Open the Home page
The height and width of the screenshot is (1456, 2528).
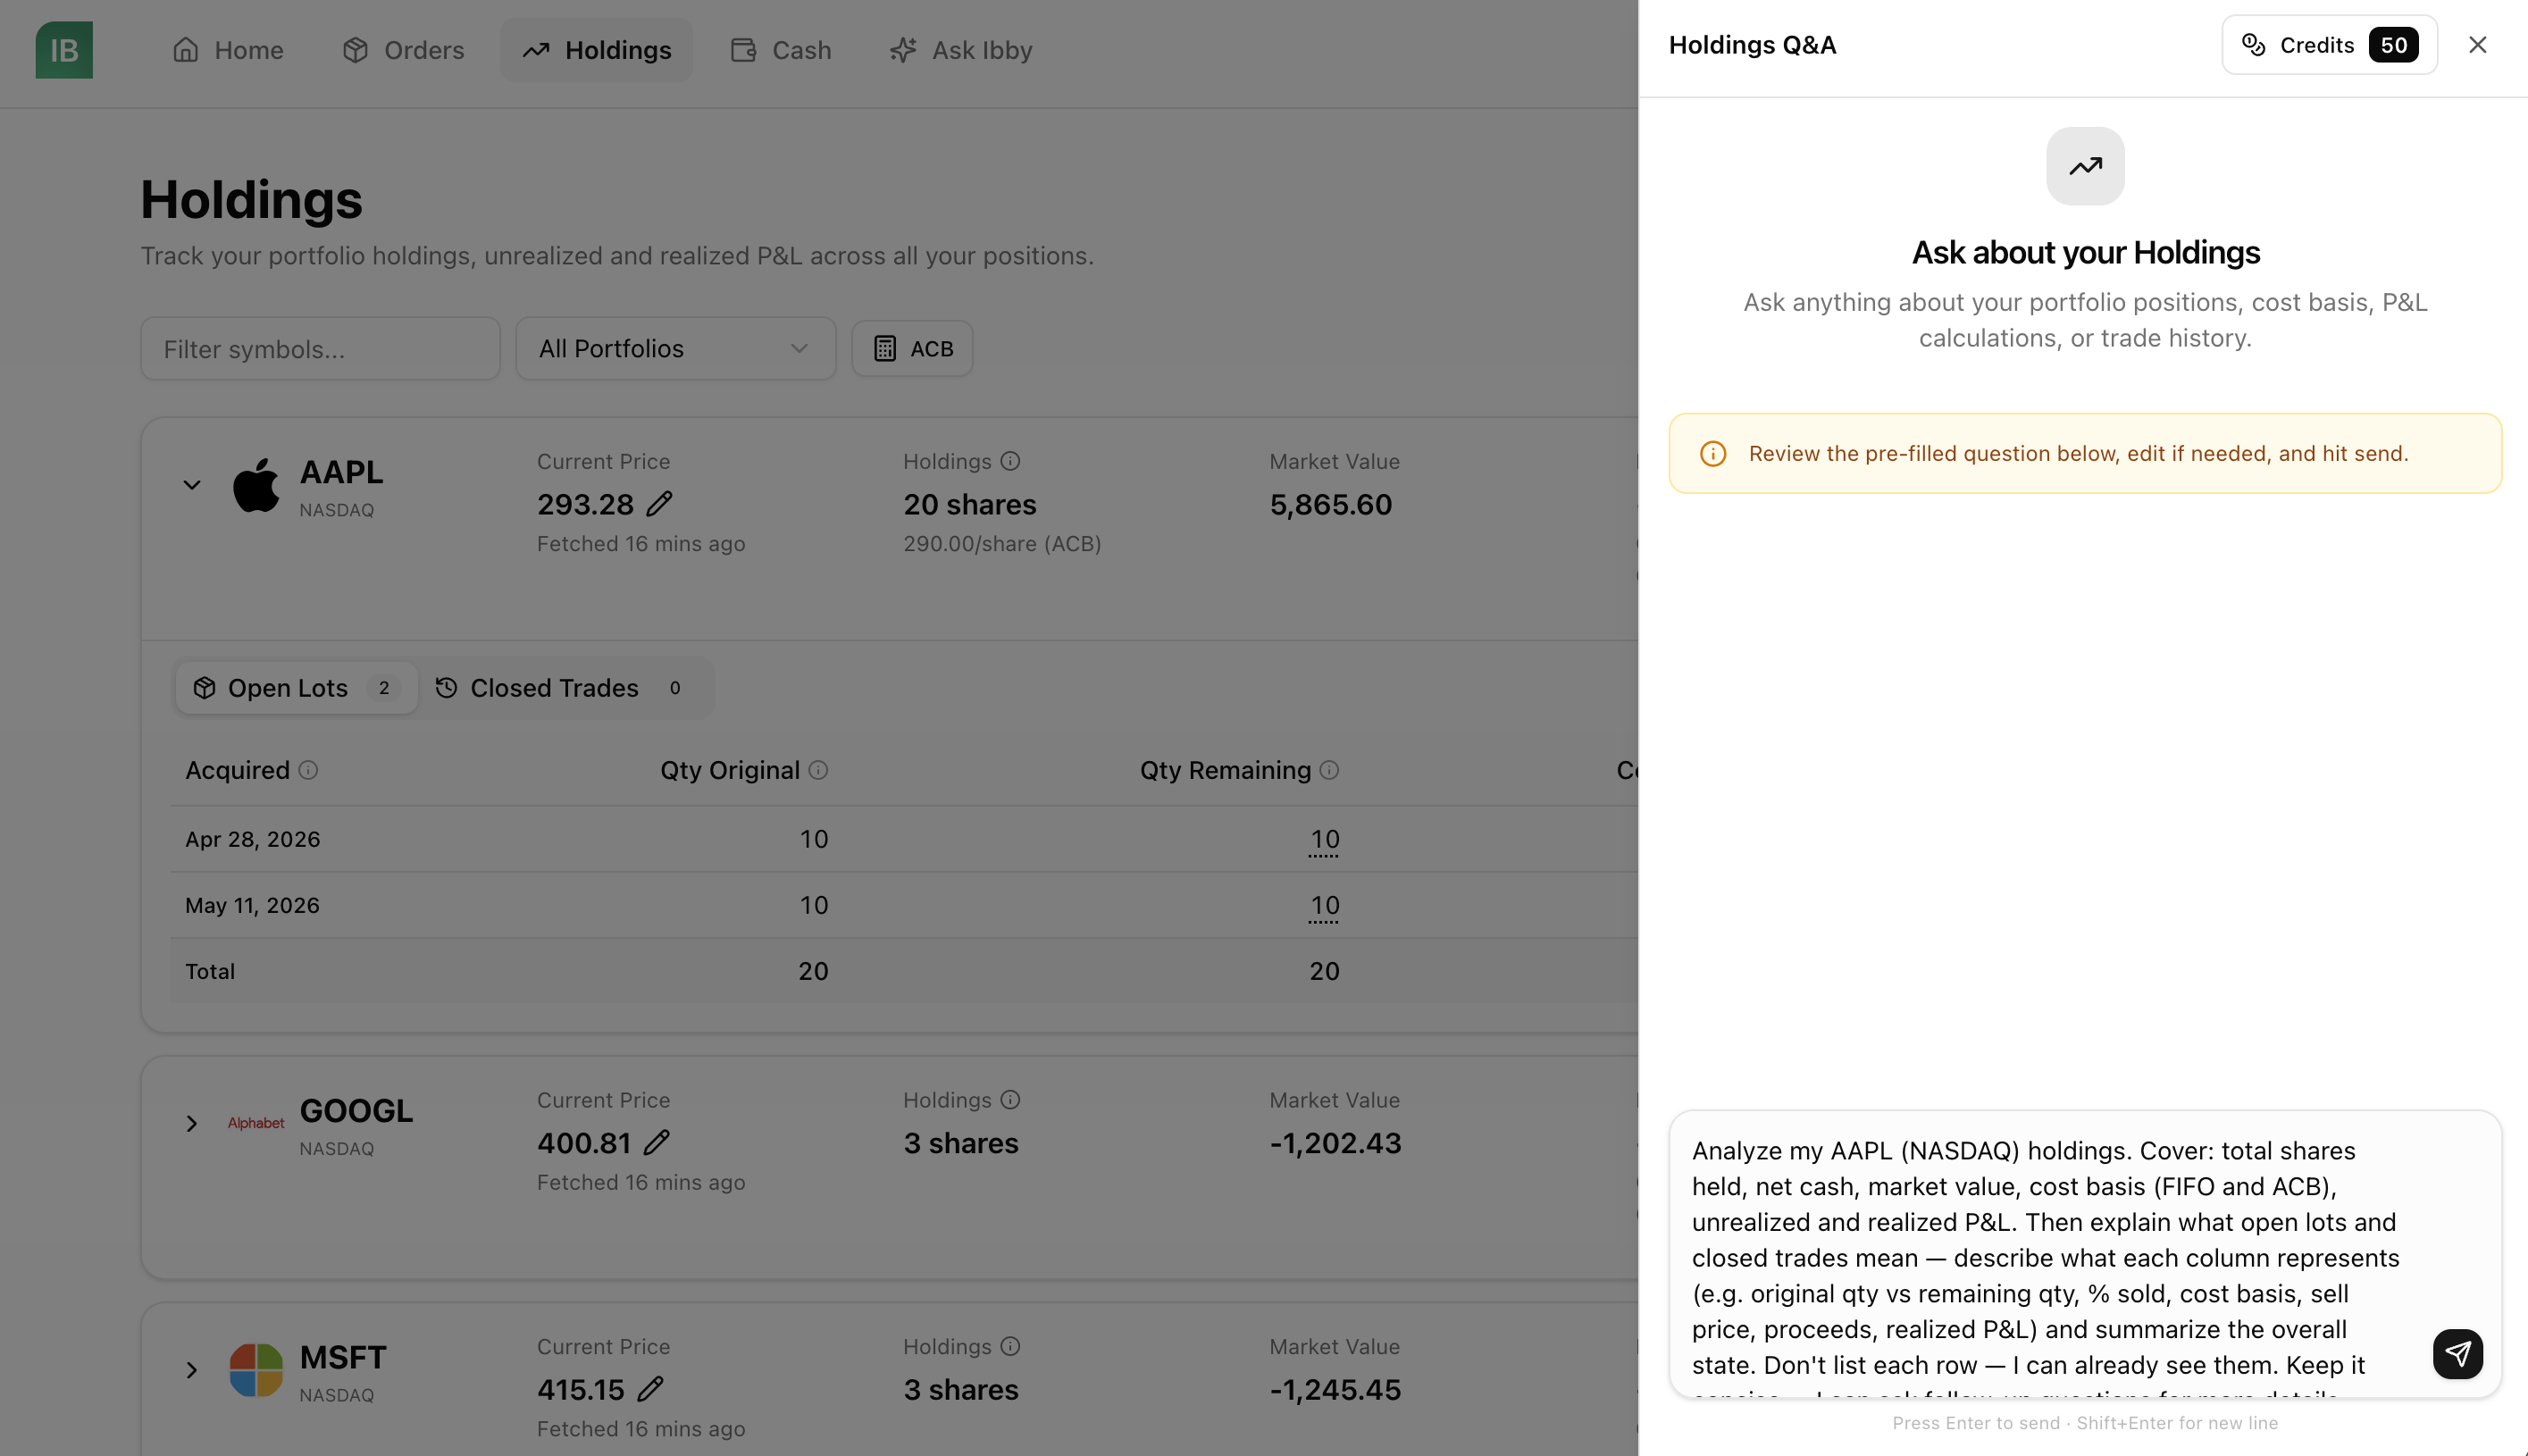pos(228,50)
